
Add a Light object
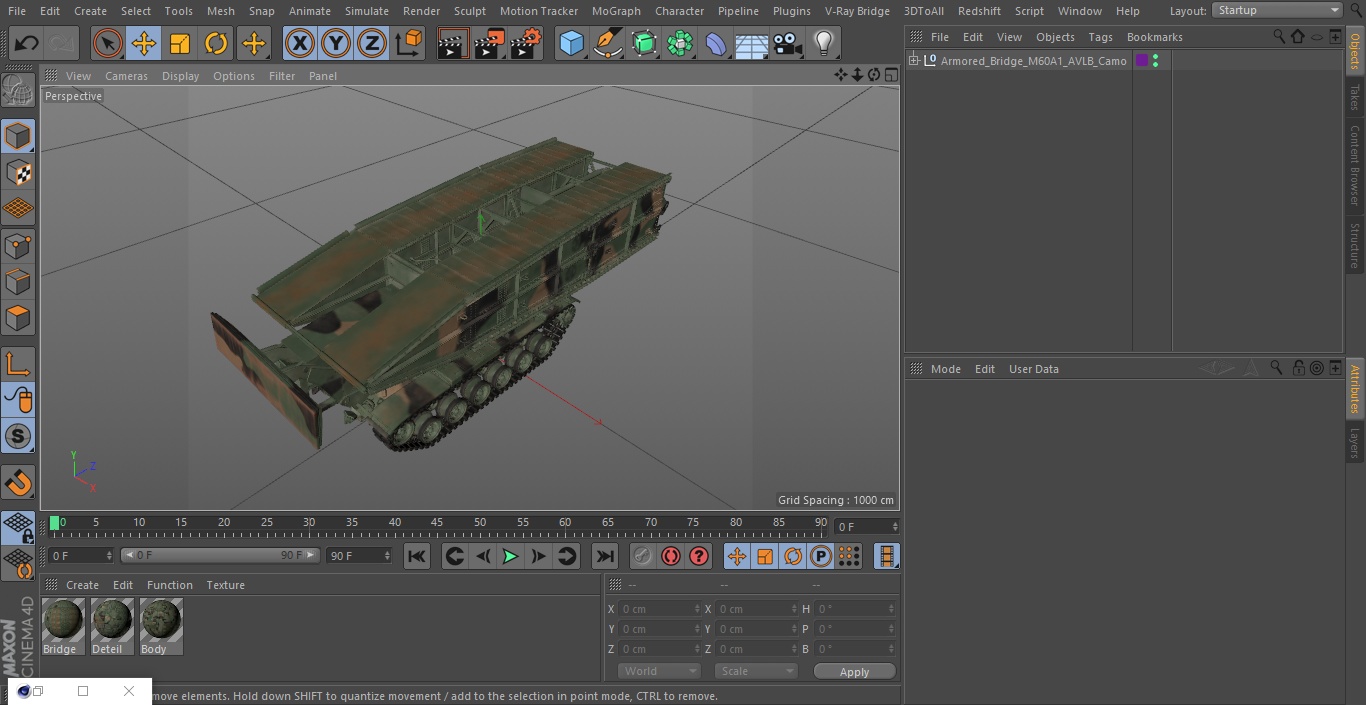[x=824, y=43]
